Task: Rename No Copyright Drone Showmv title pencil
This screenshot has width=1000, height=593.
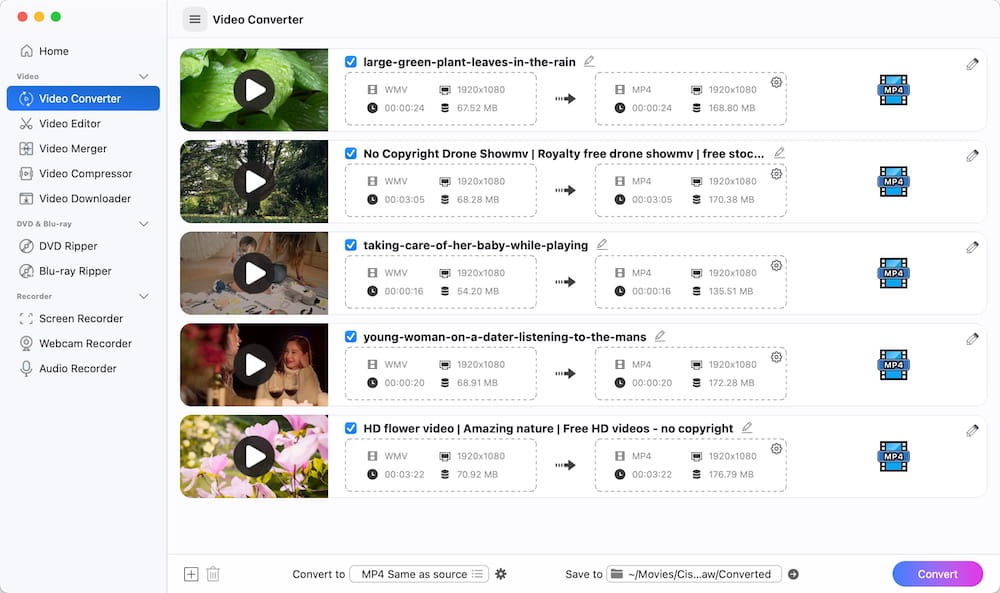Action: [779, 153]
